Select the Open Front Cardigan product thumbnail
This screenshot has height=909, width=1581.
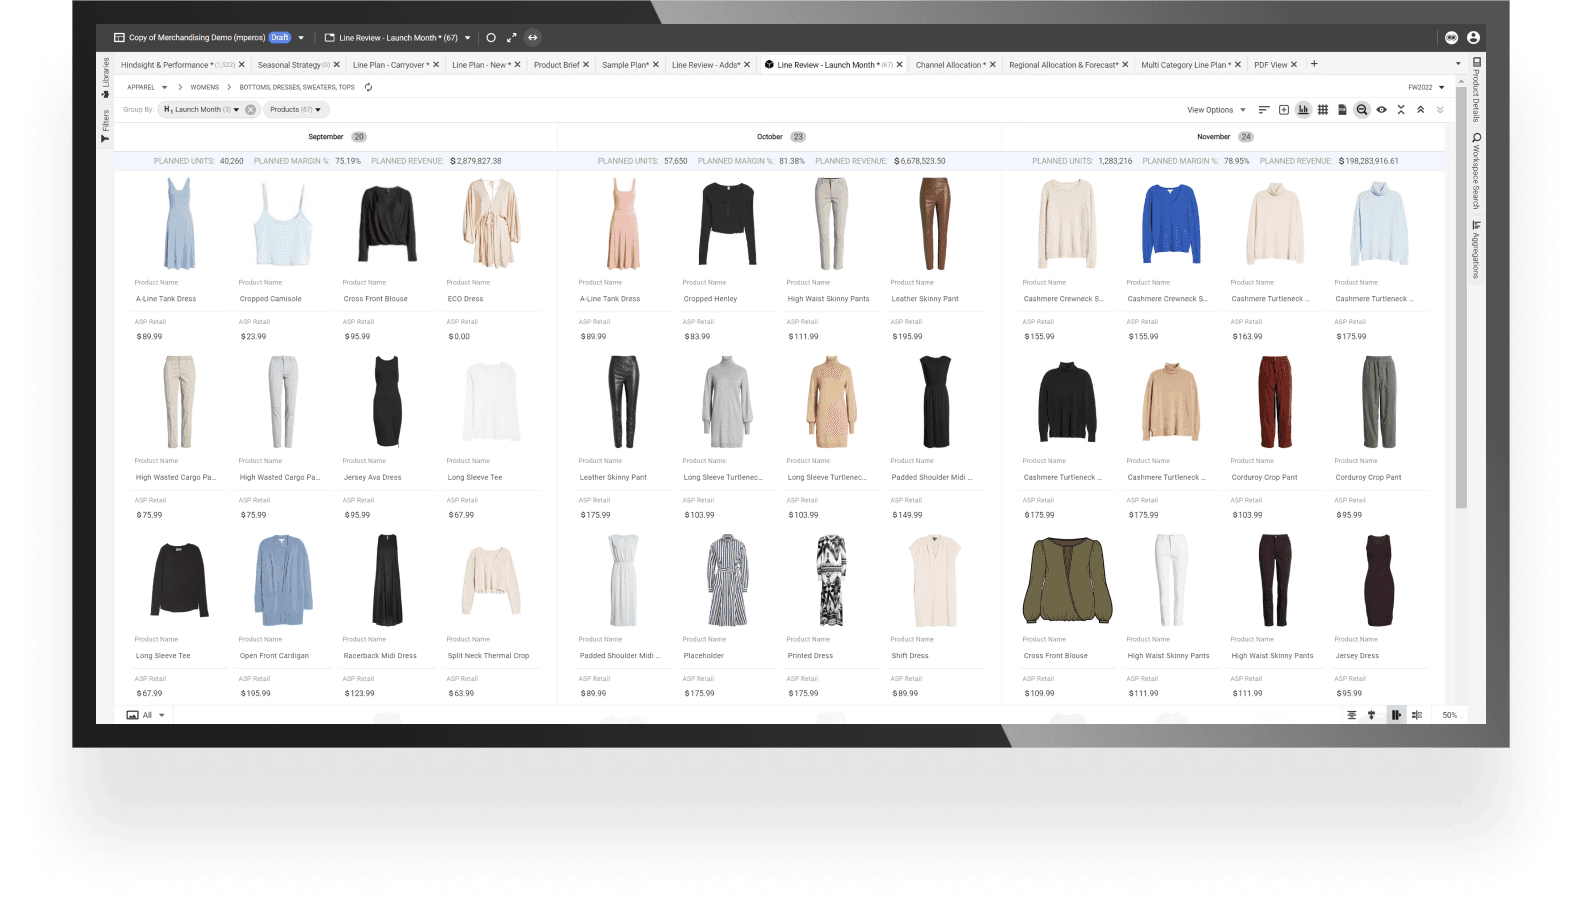point(283,580)
